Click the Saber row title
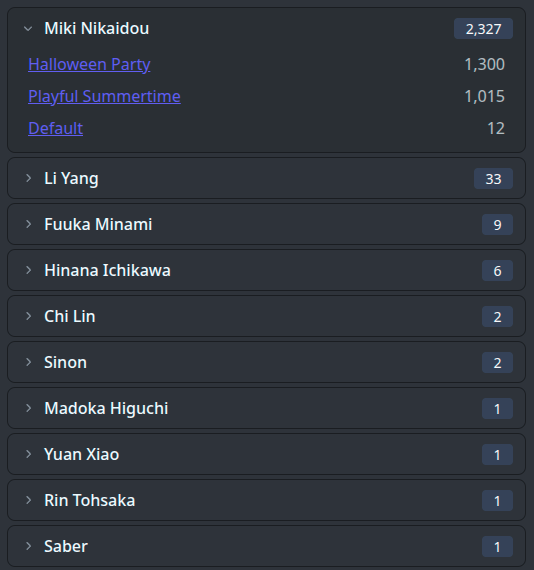Viewport: 534px width, 570px height. (x=66, y=546)
